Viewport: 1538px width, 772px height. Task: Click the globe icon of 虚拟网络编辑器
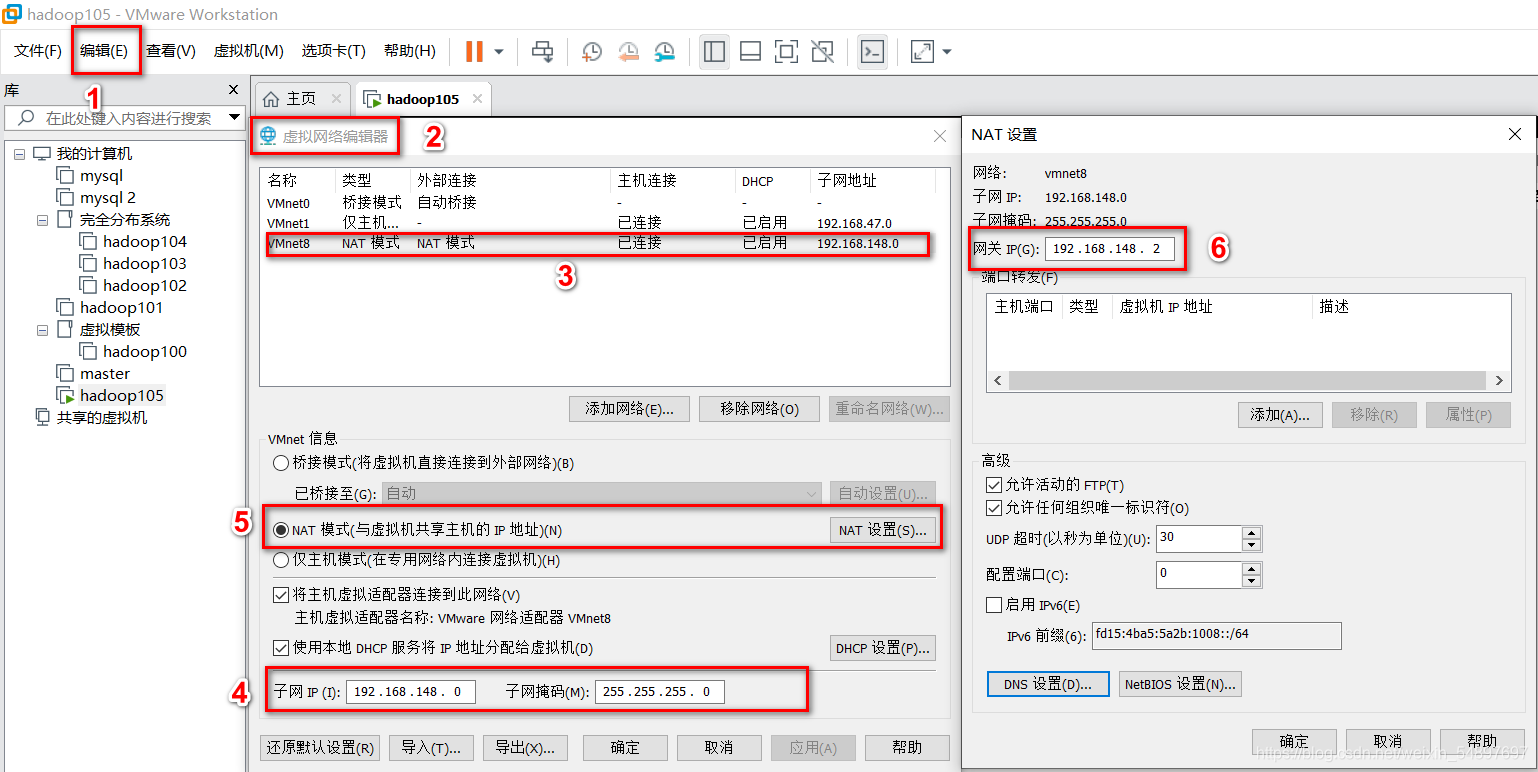click(268, 135)
